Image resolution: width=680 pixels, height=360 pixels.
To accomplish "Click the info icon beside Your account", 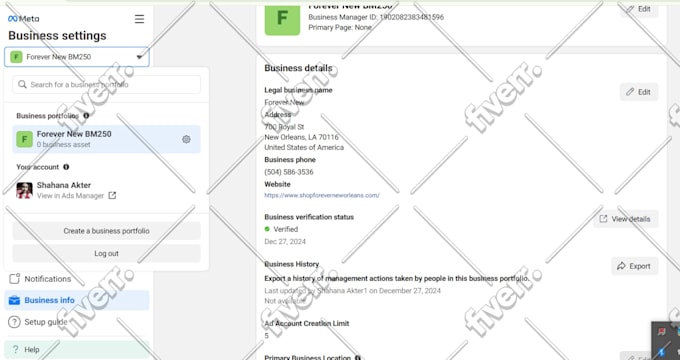I will tap(66, 167).
